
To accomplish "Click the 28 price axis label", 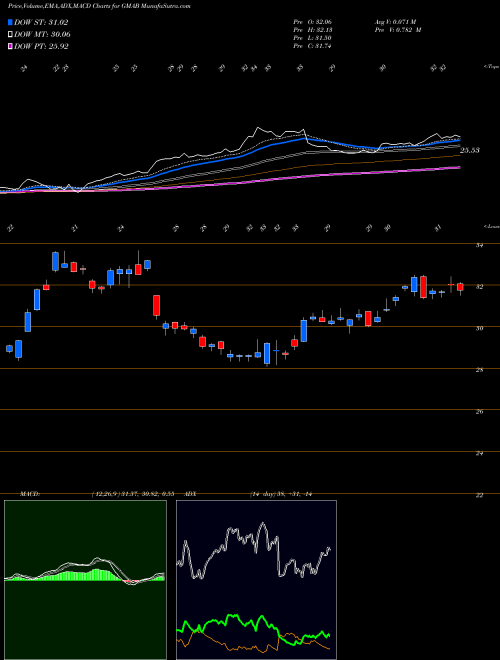I will click(479, 370).
